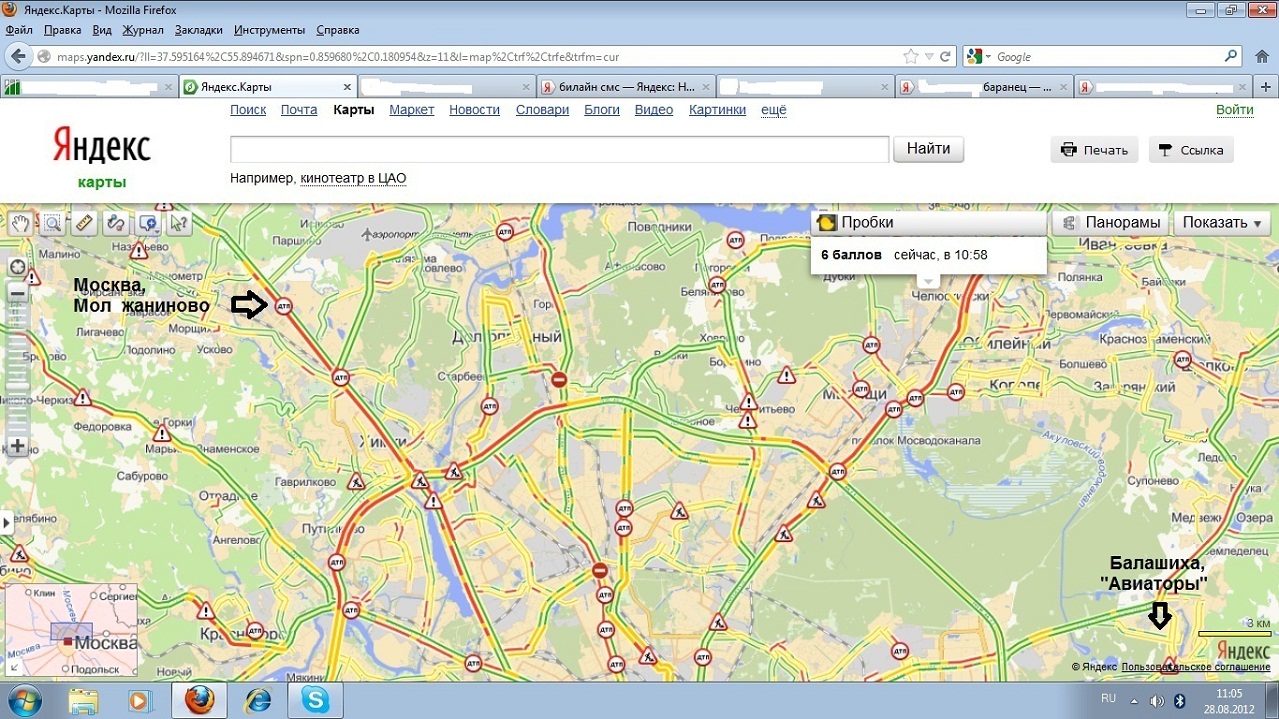Open the ещё more services link
The width and height of the screenshot is (1279, 719).
(x=774, y=110)
